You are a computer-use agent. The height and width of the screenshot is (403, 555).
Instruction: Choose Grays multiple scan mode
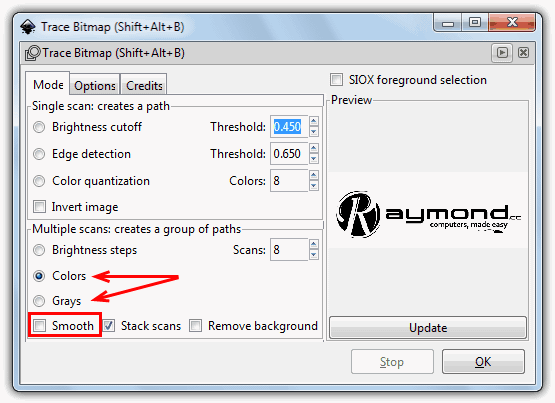[x=39, y=301]
